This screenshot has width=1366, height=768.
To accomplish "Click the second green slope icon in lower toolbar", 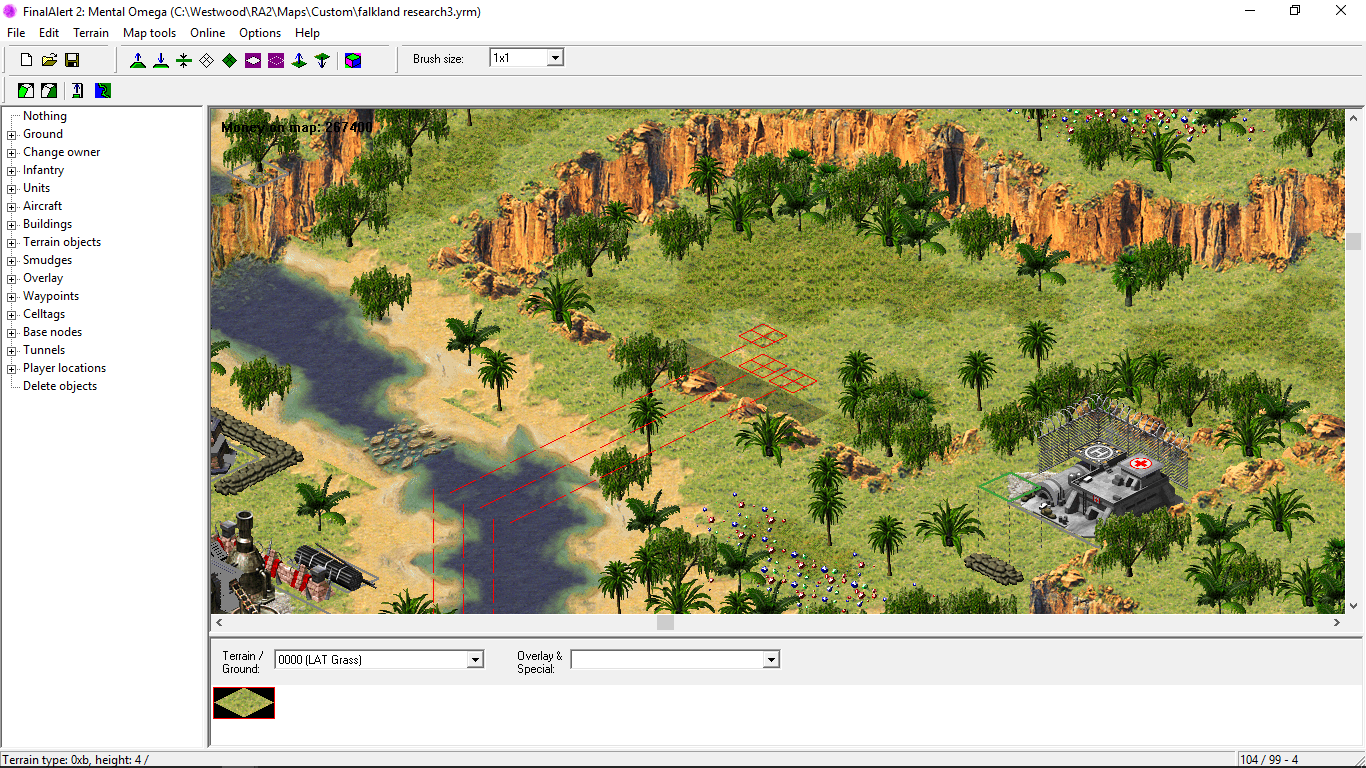I will click(49, 90).
